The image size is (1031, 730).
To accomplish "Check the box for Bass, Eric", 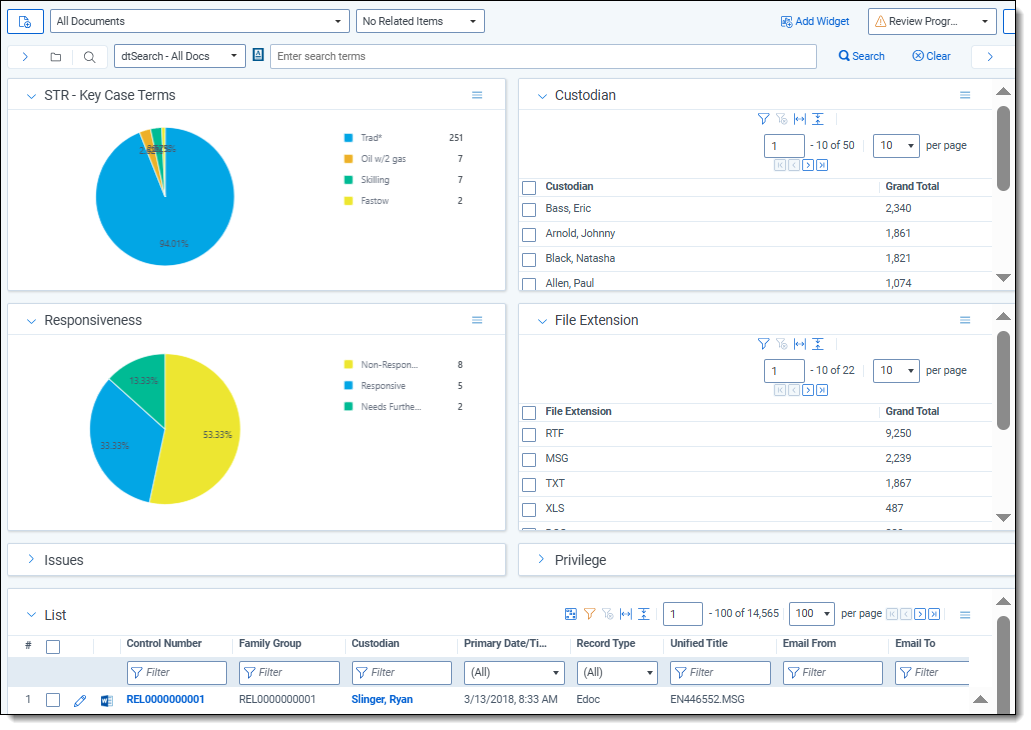I will [x=529, y=209].
